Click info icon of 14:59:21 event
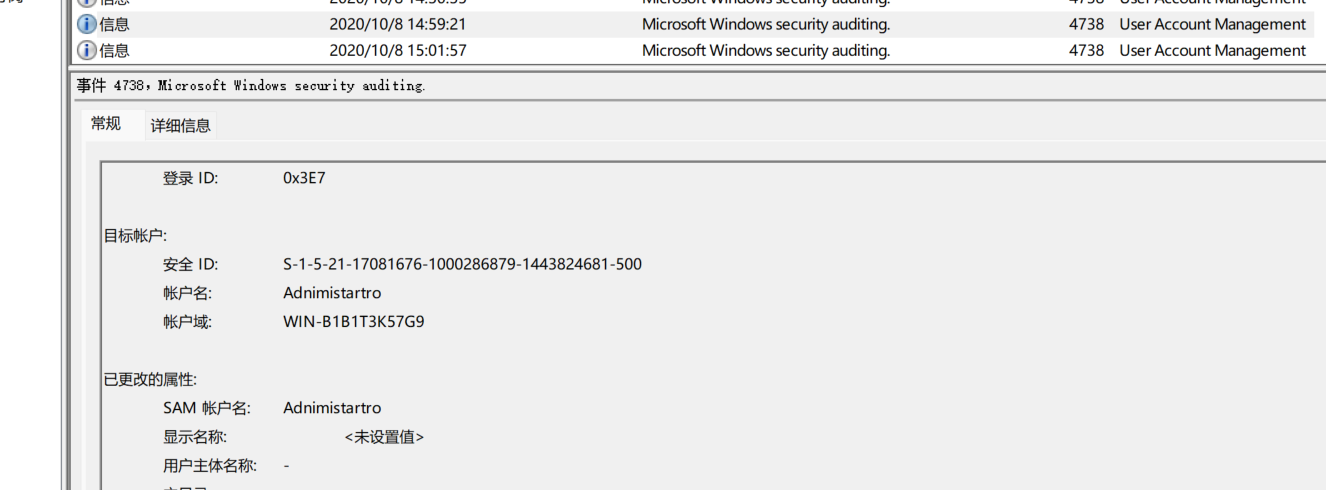This screenshot has height=490, width=1326. point(87,24)
